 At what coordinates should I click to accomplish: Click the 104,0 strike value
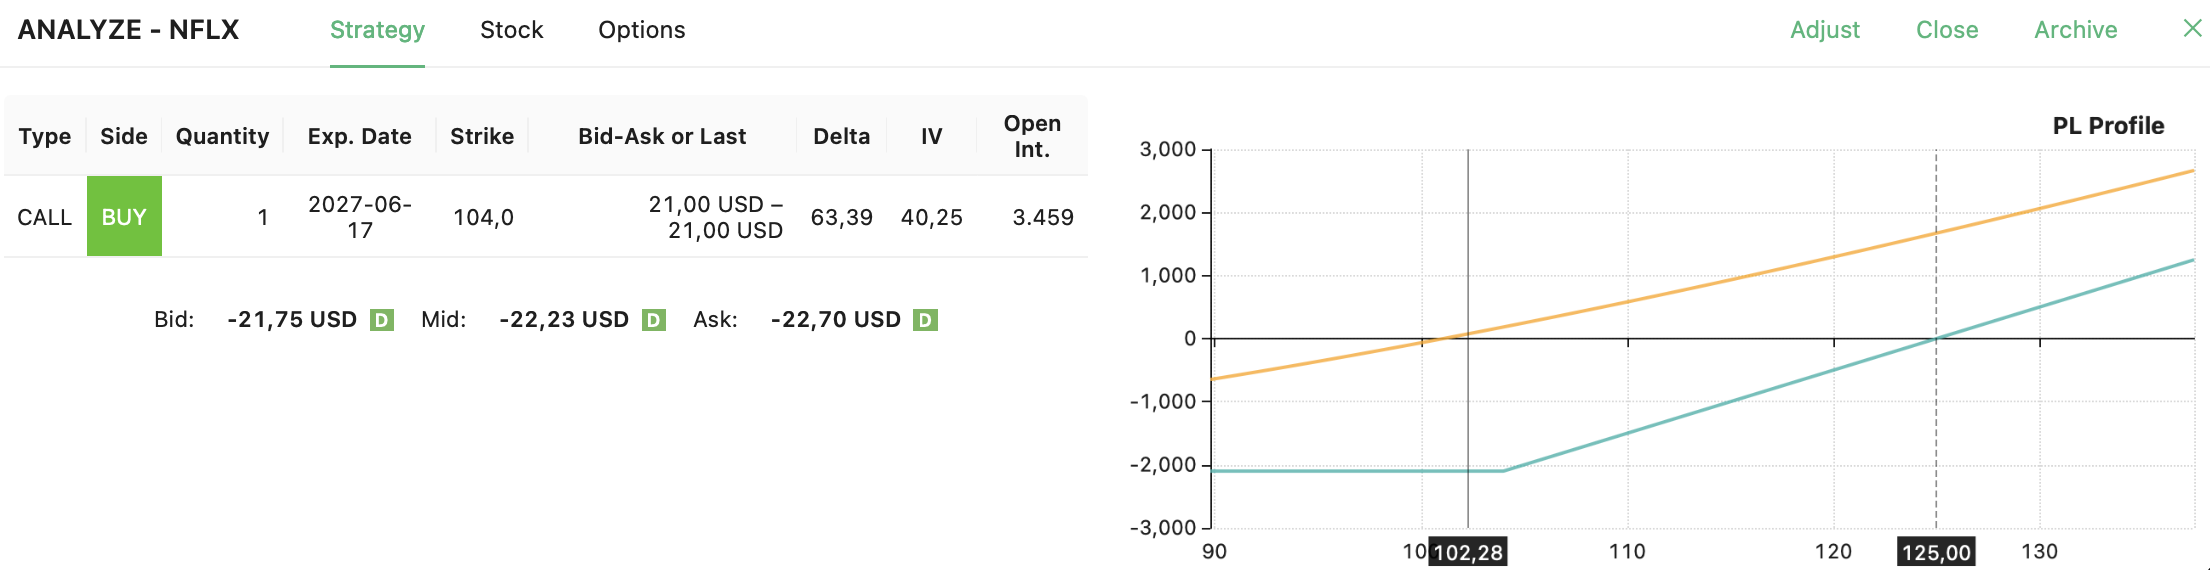[x=483, y=217]
